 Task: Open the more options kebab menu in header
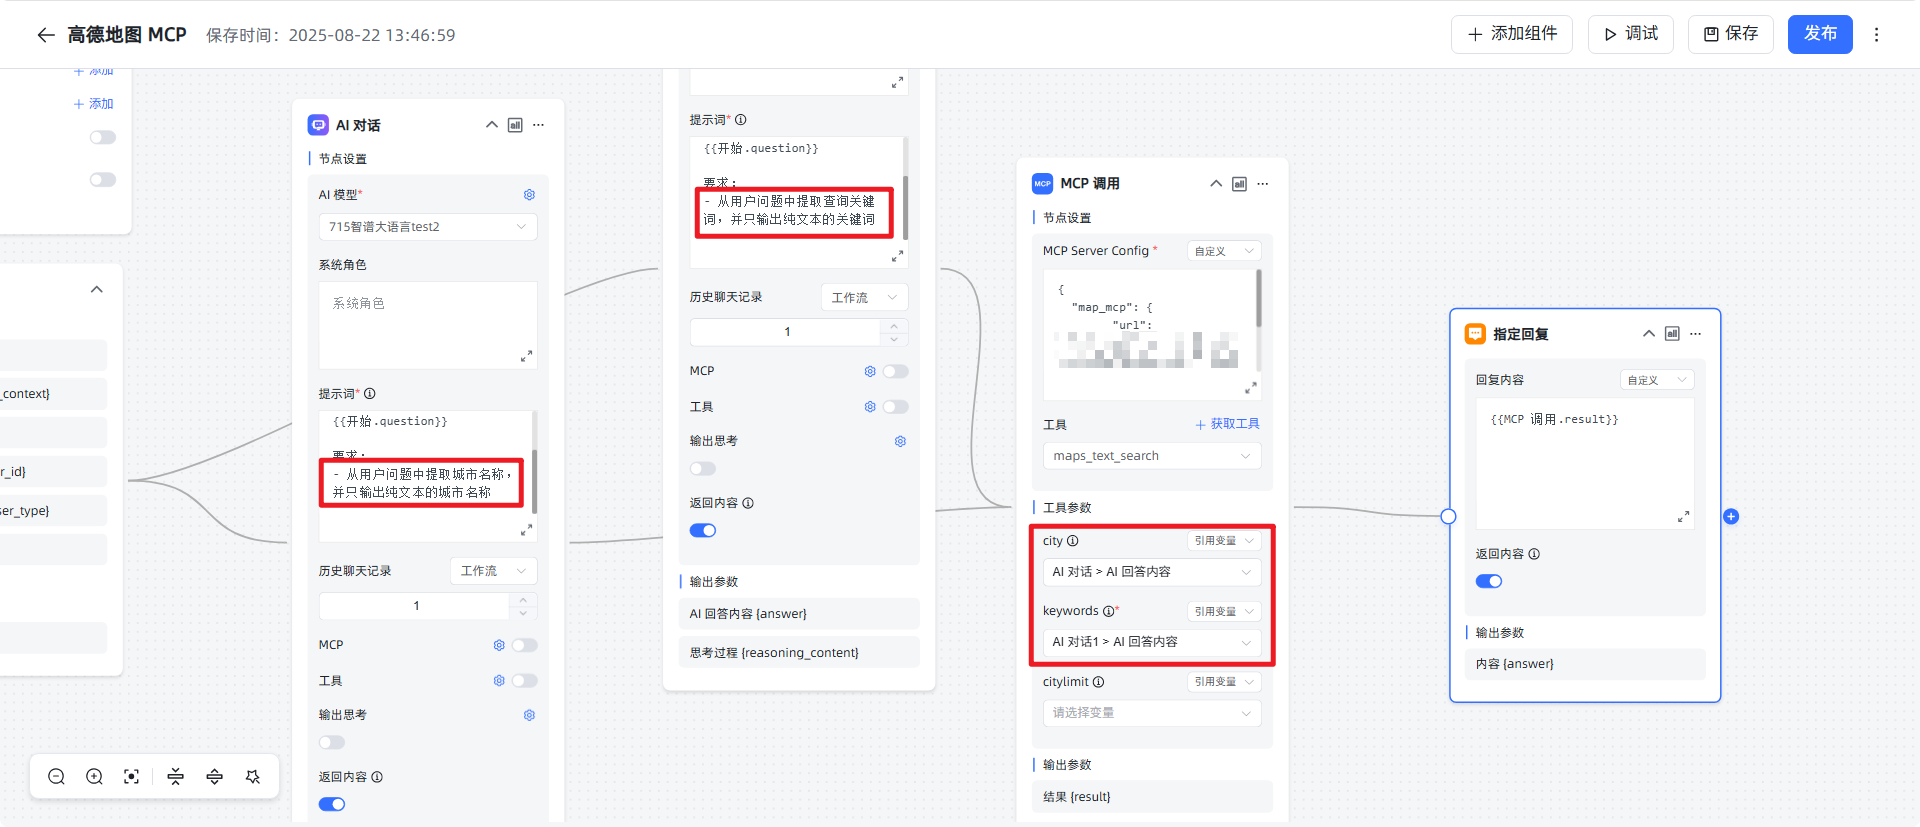click(1876, 35)
